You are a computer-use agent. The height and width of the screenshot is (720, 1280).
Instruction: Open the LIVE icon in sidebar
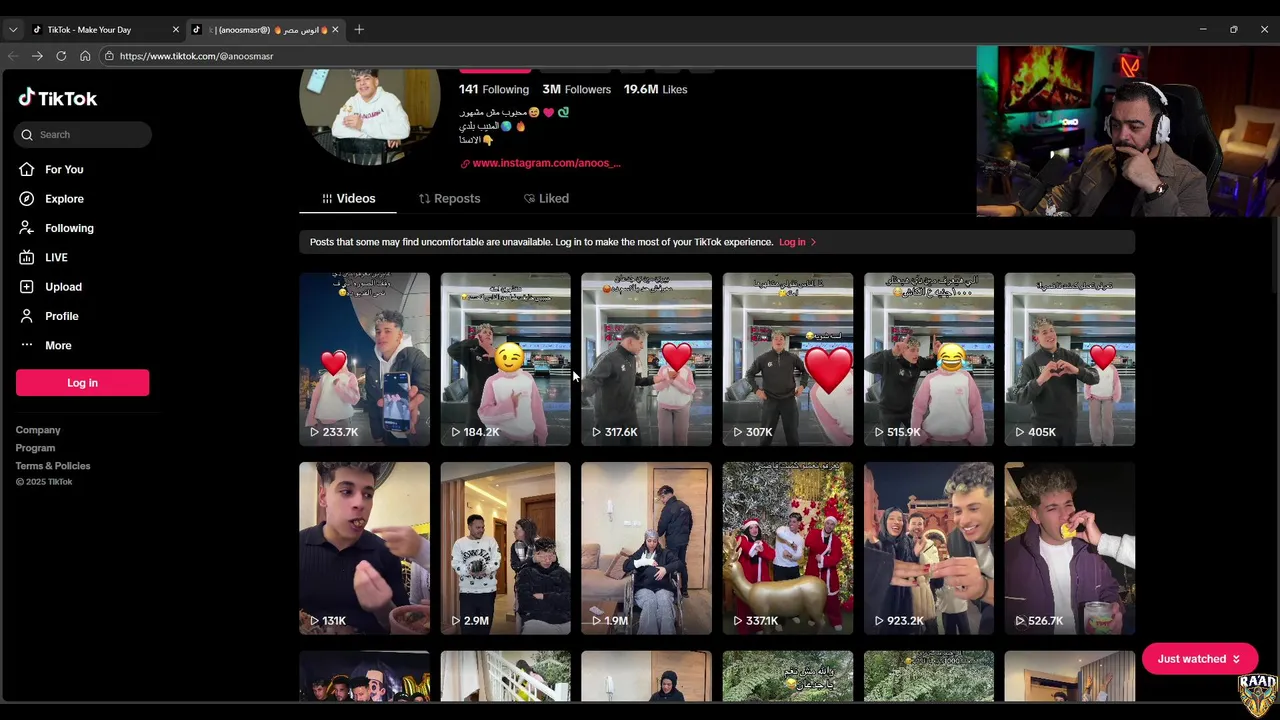tap(27, 257)
